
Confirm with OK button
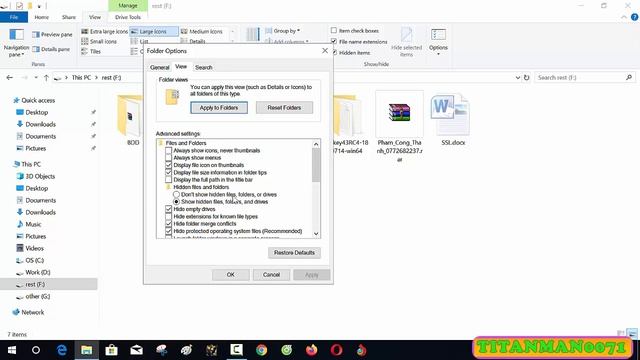click(x=231, y=275)
